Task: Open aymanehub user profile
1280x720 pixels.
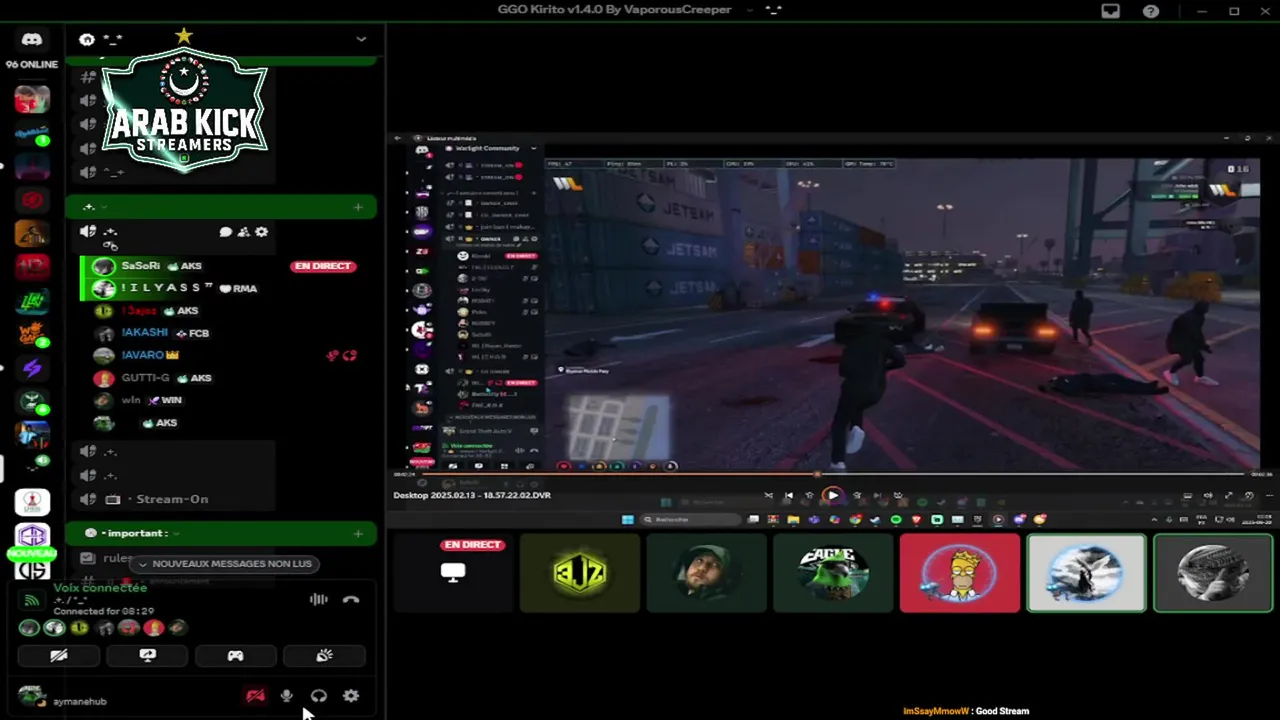Action: (62, 697)
